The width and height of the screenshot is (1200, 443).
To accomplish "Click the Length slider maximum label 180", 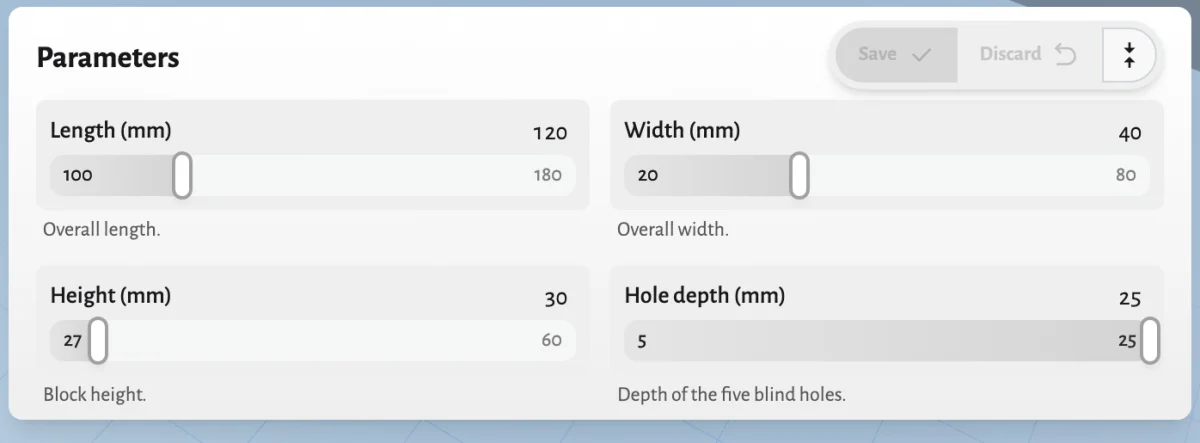I will [547, 175].
